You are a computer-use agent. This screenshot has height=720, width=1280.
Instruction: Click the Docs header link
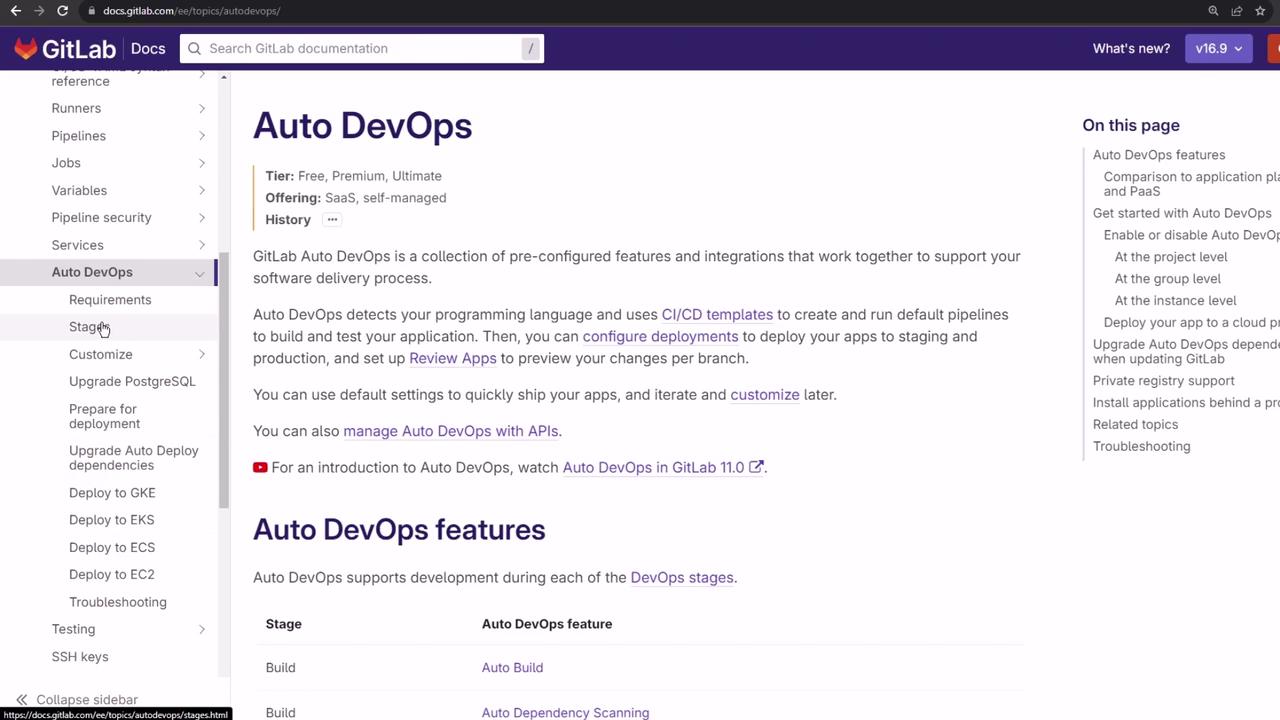coord(148,48)
